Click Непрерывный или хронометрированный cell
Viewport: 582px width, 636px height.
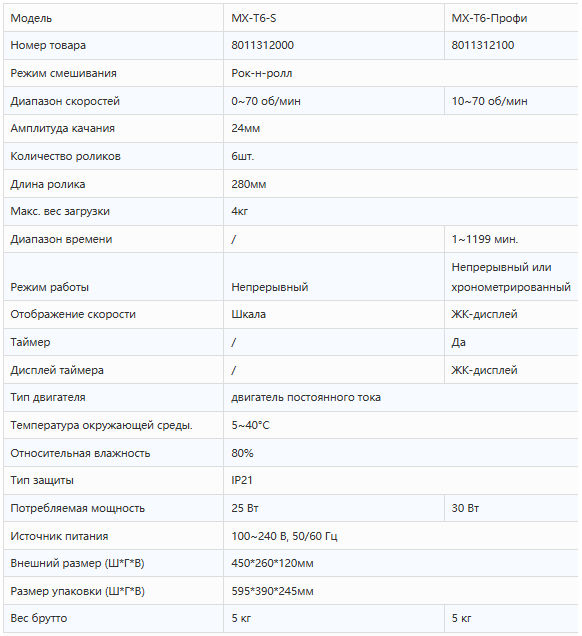tap(511, 277)
